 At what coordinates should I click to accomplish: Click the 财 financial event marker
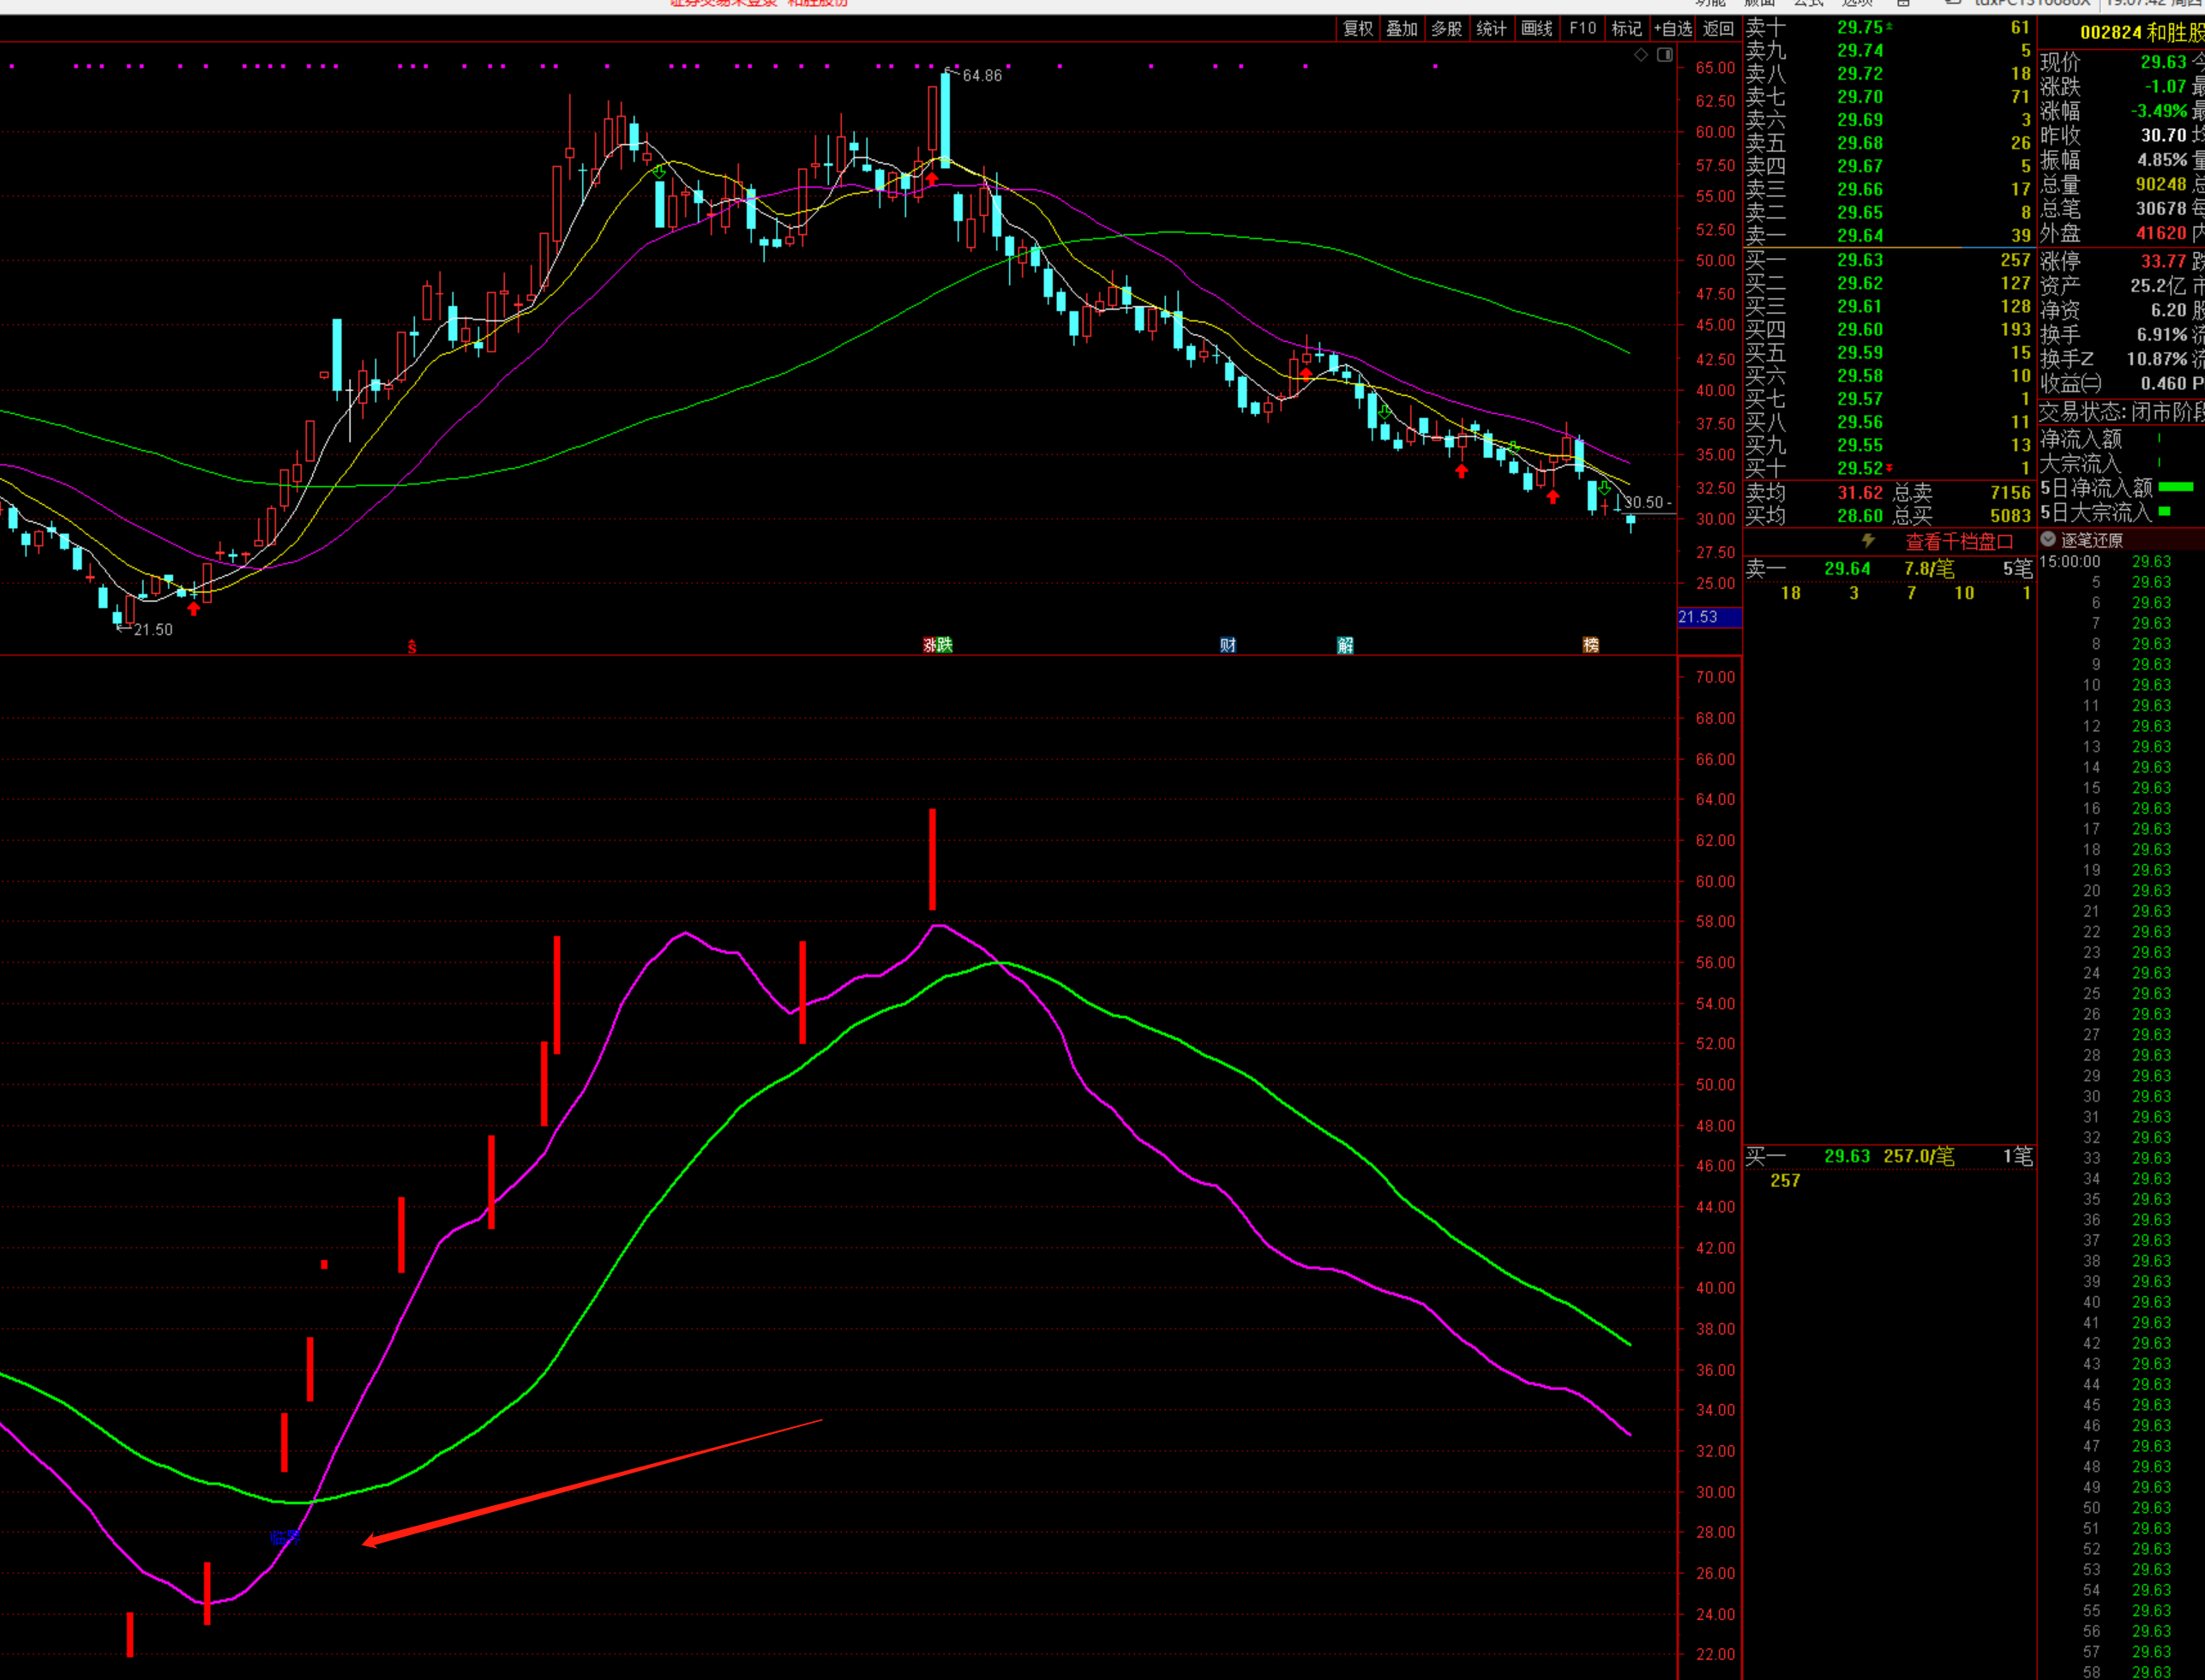click(x=1228, y=645)
